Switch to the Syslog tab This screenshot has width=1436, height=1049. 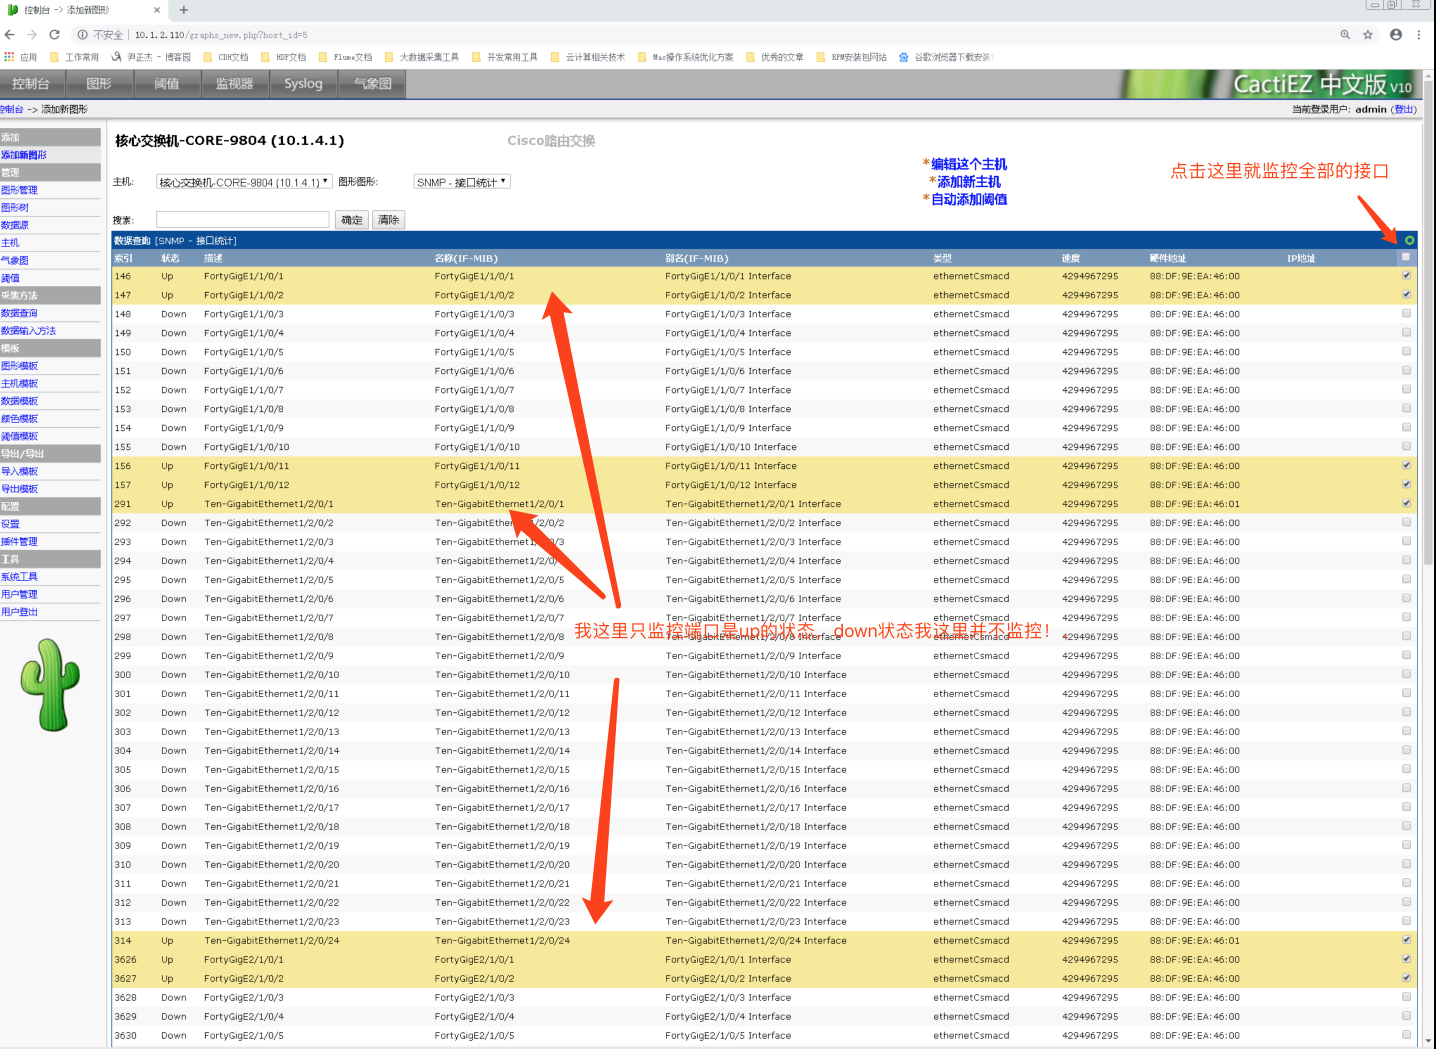[x=303, y=84]
